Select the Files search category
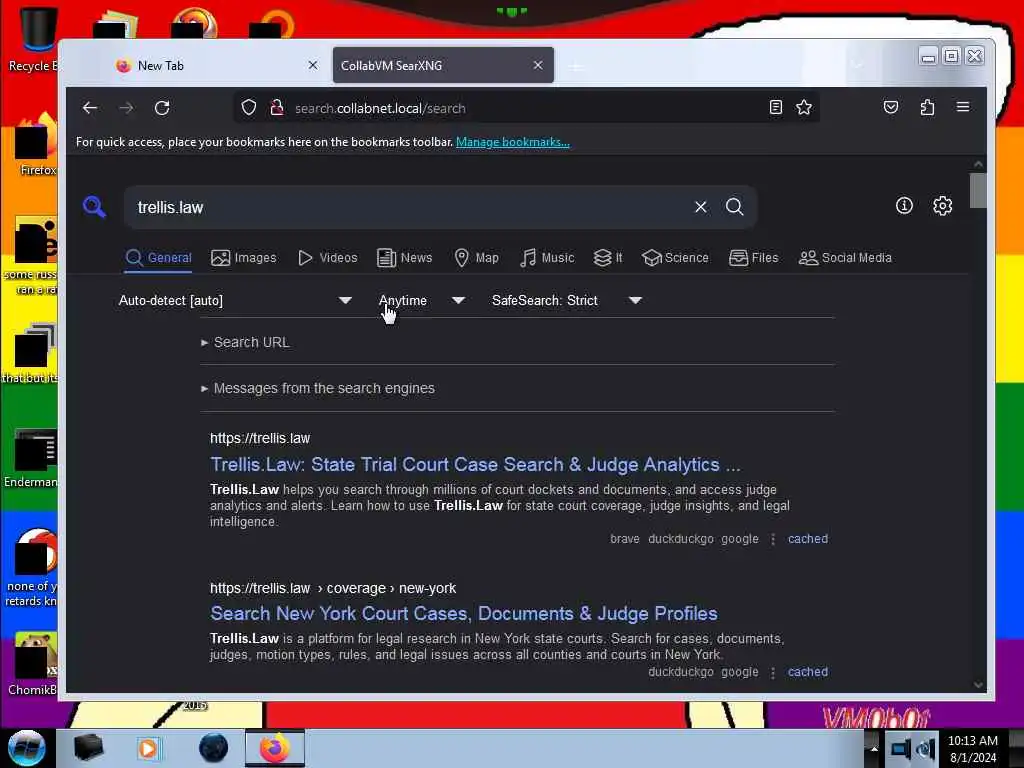This screenshot has width=1024, height=768. tap(754, 258)
